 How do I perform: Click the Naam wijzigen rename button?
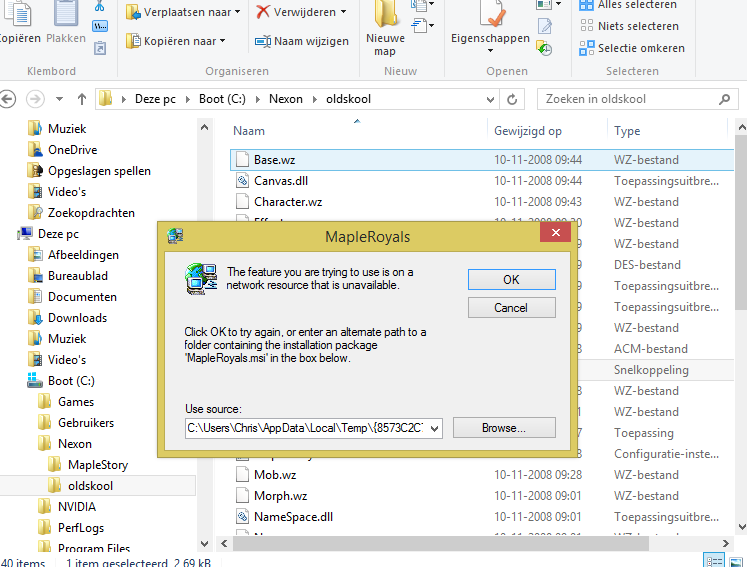(x=301, y=41)
